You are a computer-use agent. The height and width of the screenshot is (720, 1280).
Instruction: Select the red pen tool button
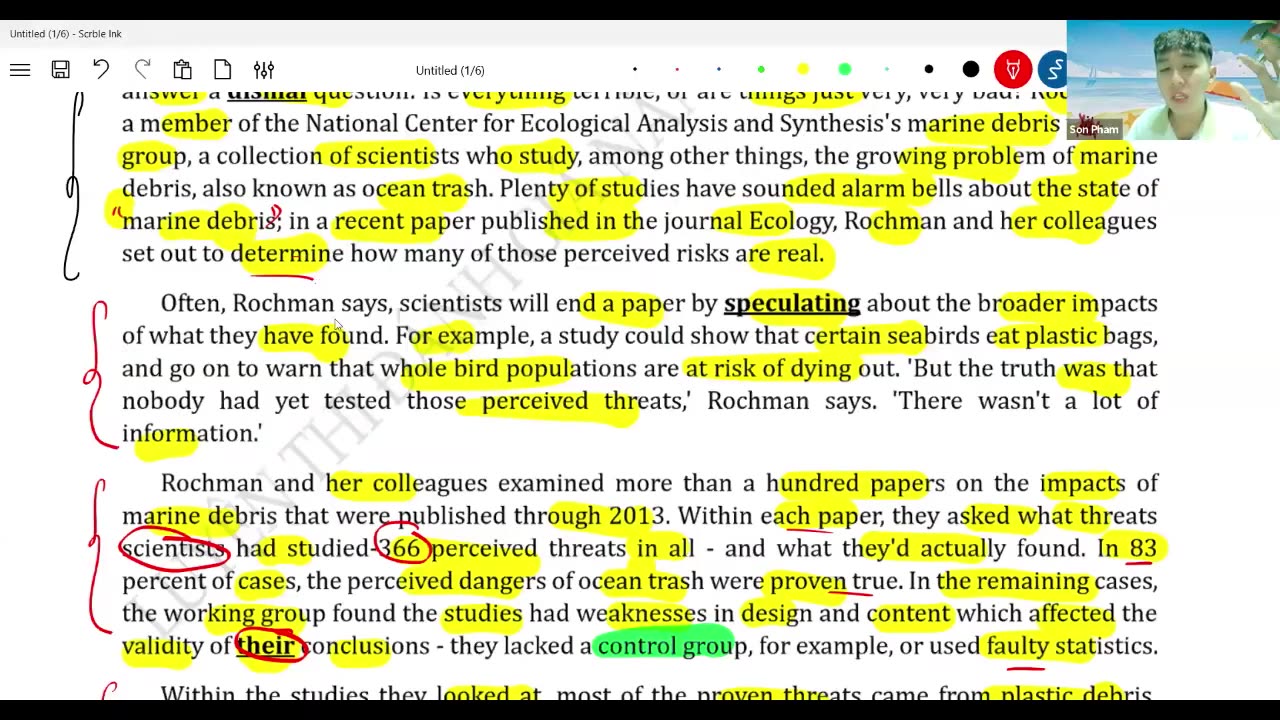pos(1013,70)
